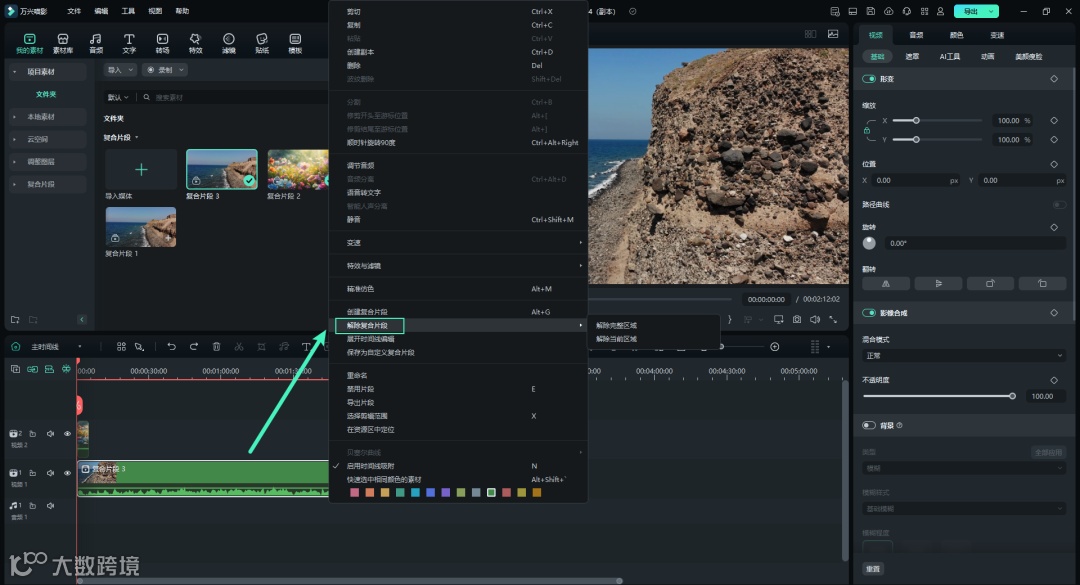Viewport: 1080px width, 585px height.
Task: Toggle the 影像合成 compositing switch
Action: point(870,313)
